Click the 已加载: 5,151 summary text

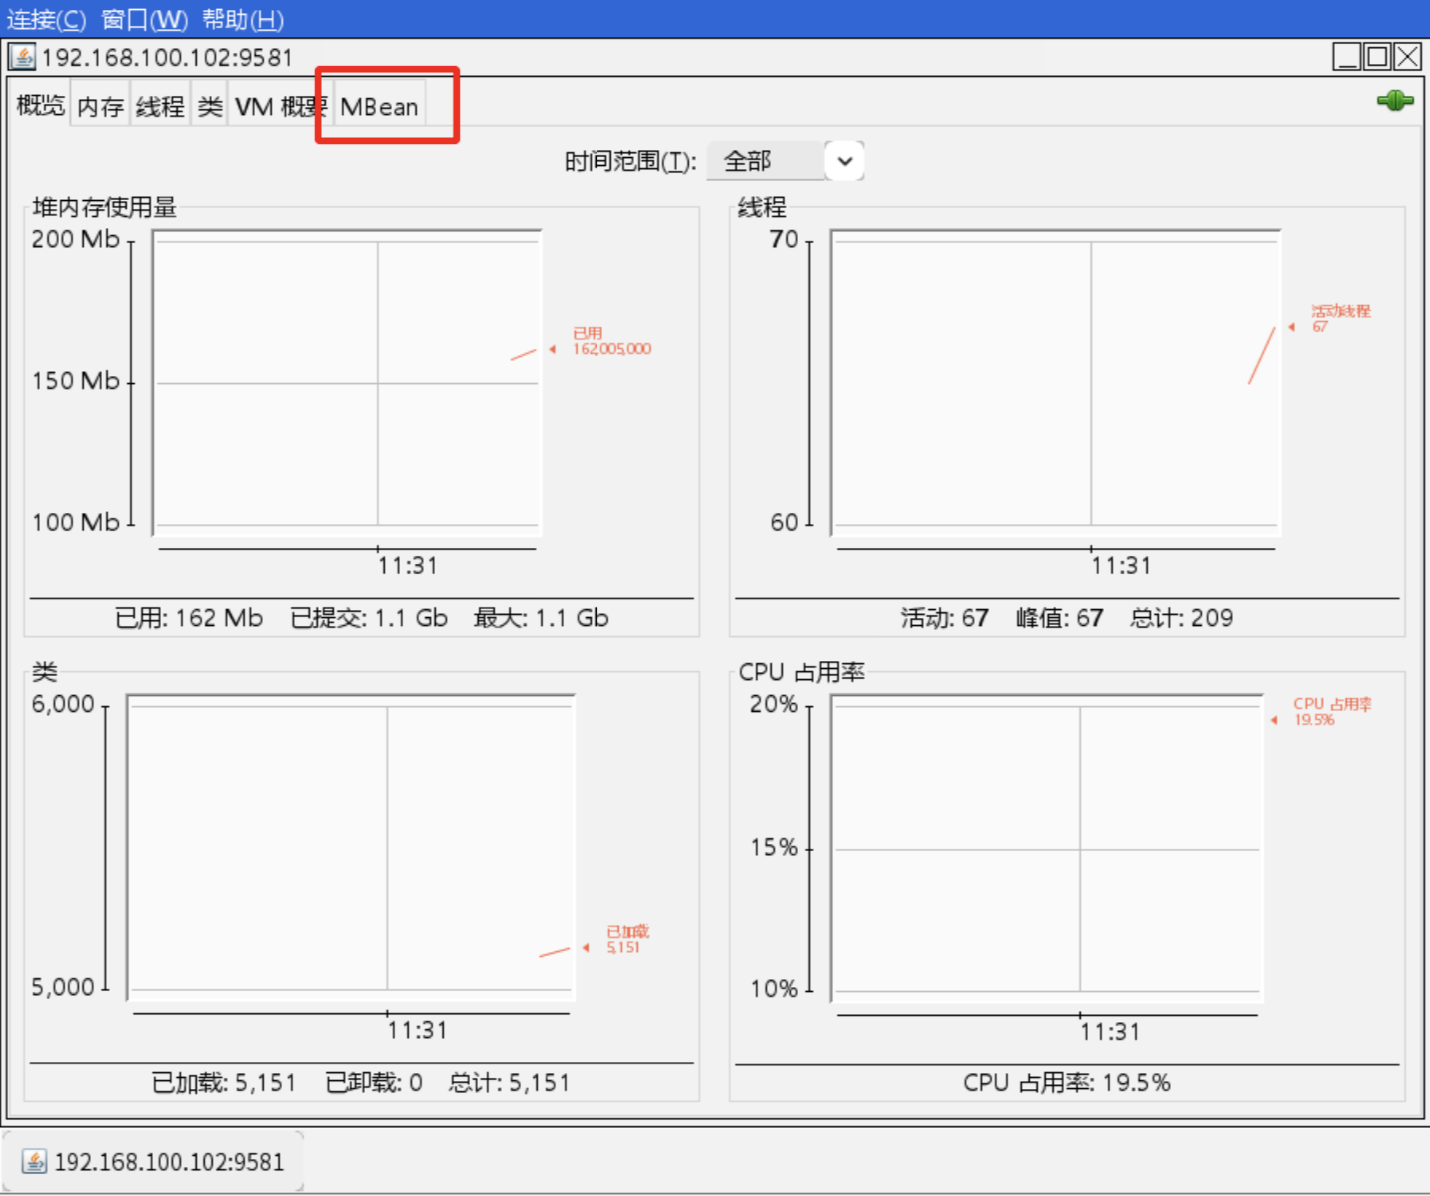(x=224, y=1083)
